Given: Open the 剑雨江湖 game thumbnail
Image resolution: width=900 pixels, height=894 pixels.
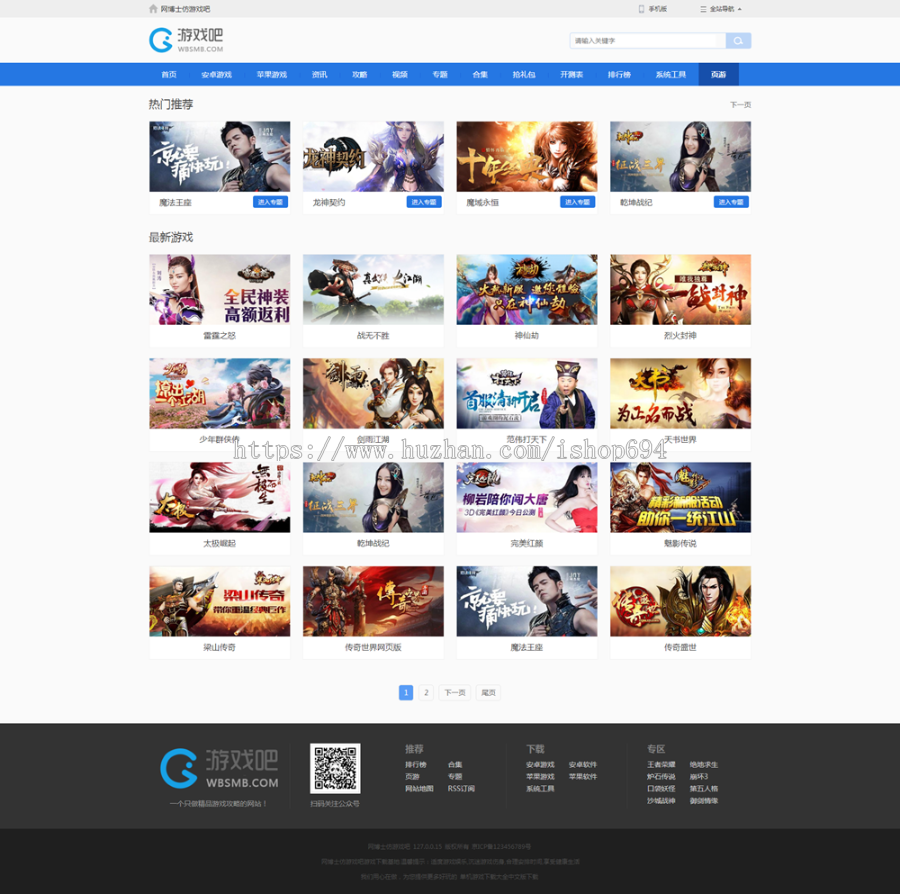Looking at the screenshot, I should point(373,393).
